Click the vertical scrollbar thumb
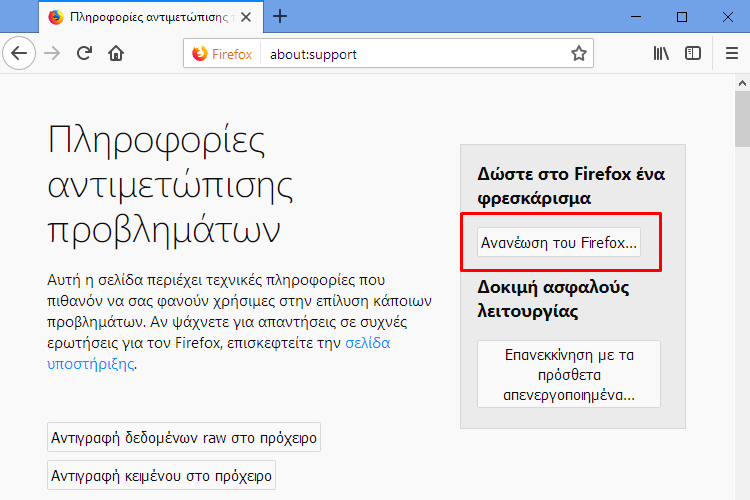Image resolution: width=750 pixels, height=500 pixels. click(742, 119)
